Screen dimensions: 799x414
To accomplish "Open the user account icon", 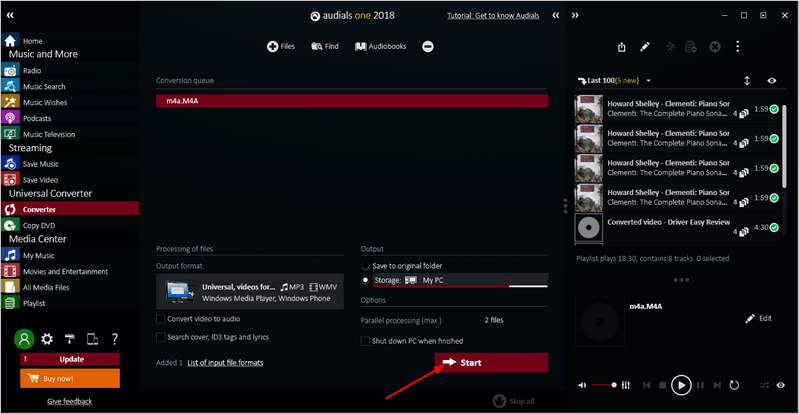I will [x=24, y=339].
